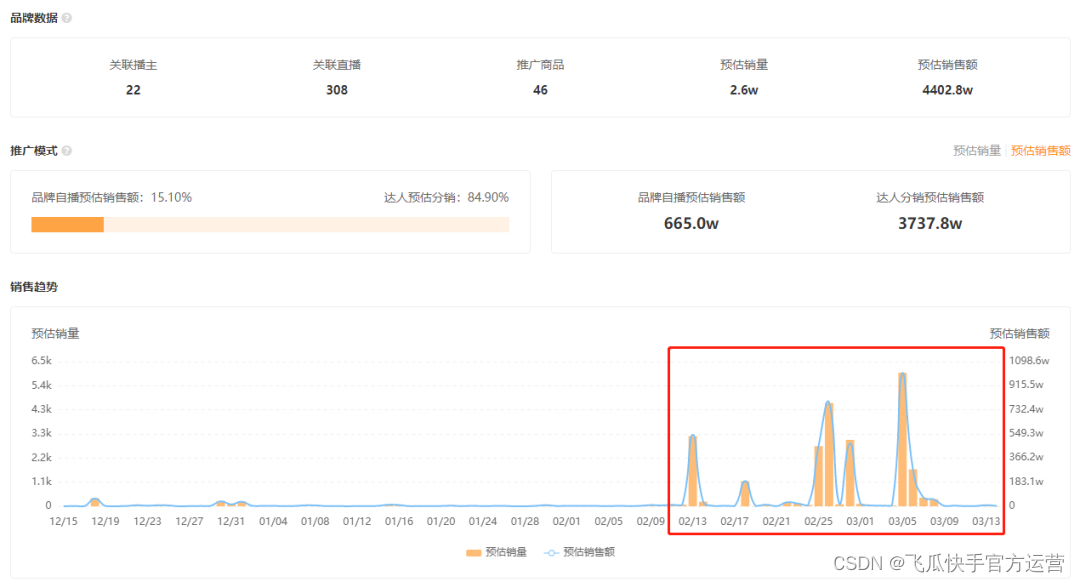
Task: Click the light 达人分销 progress bar portion
Action: pos(307,225)
